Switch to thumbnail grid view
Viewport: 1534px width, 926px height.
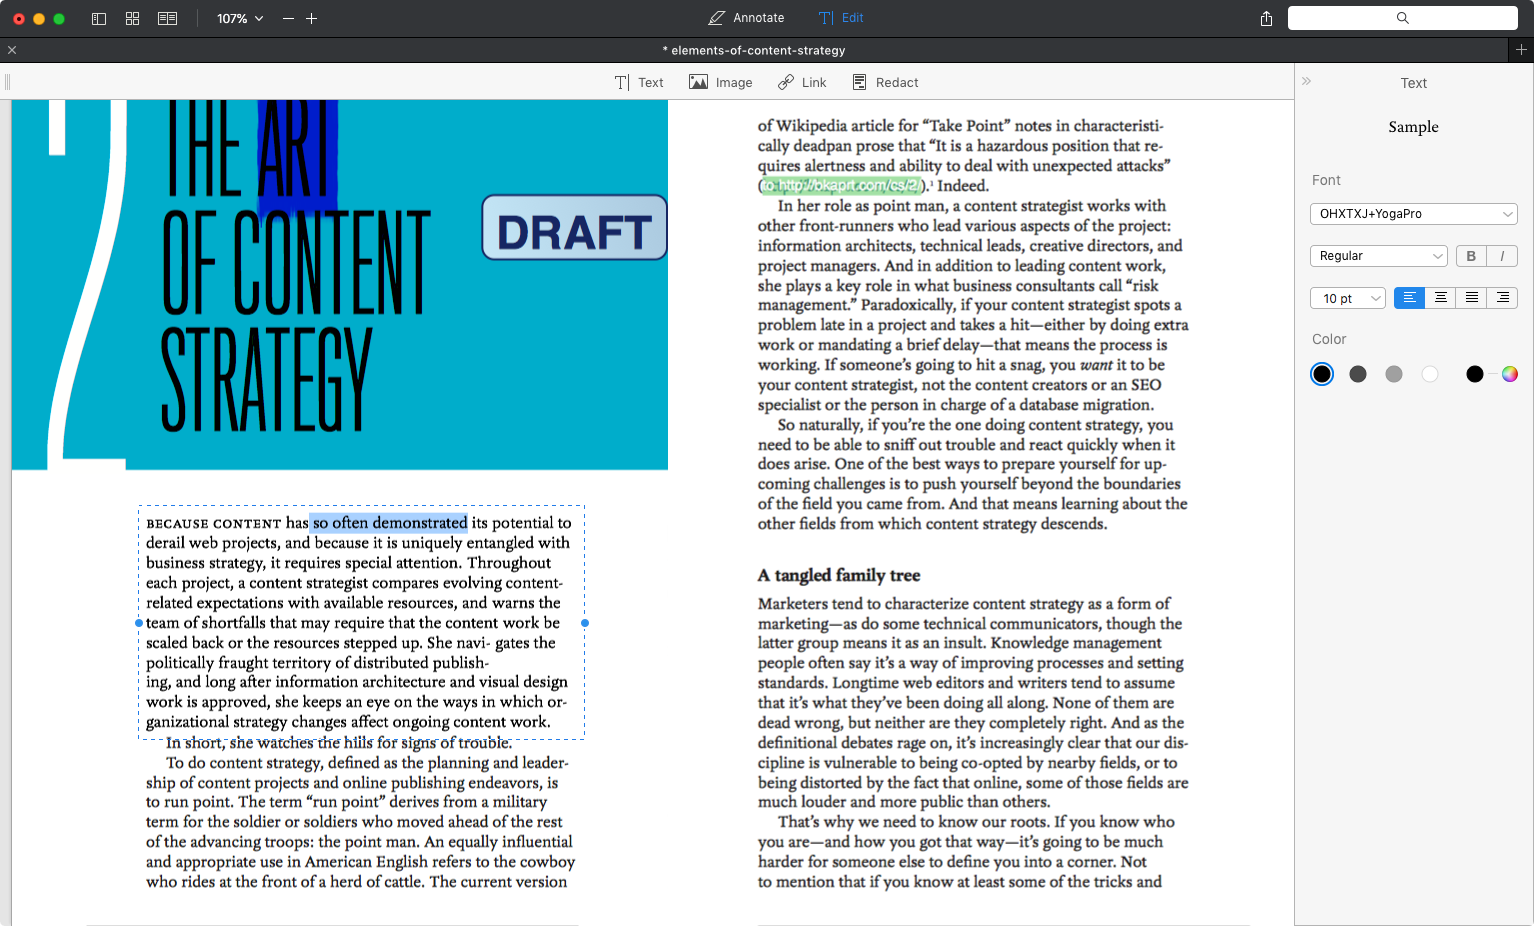click(132, 19)
